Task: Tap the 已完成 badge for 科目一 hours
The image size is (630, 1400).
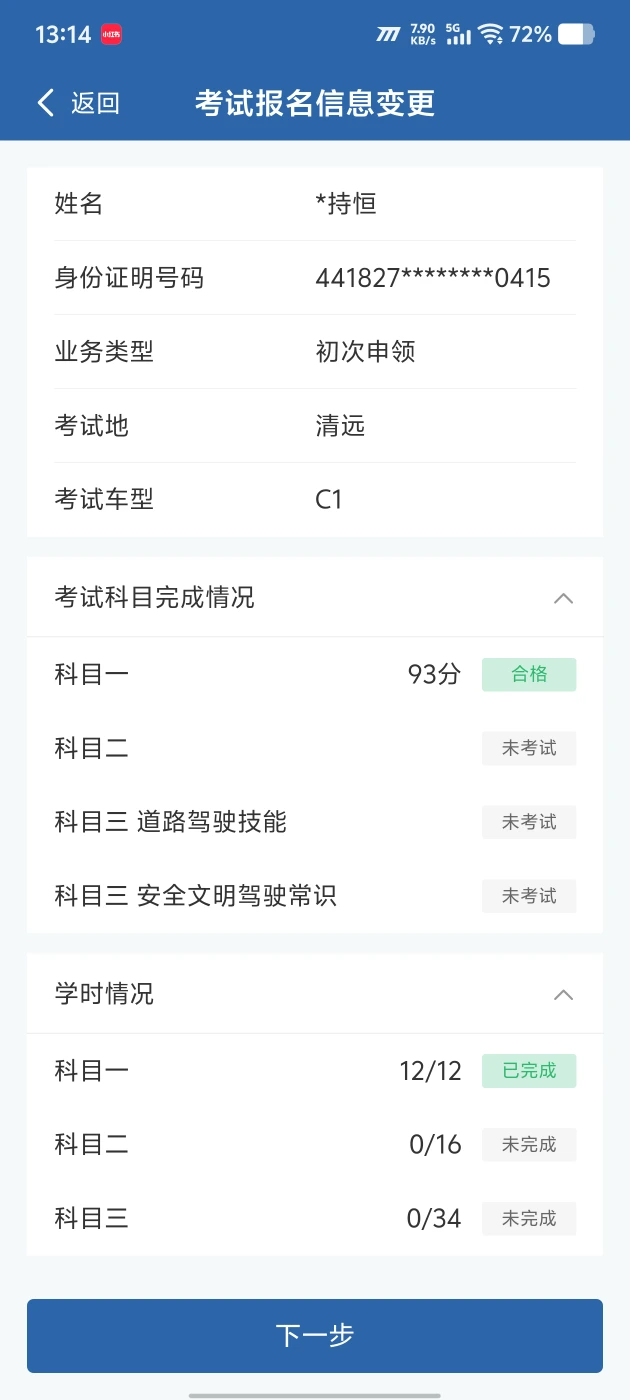Action: 529,1071
